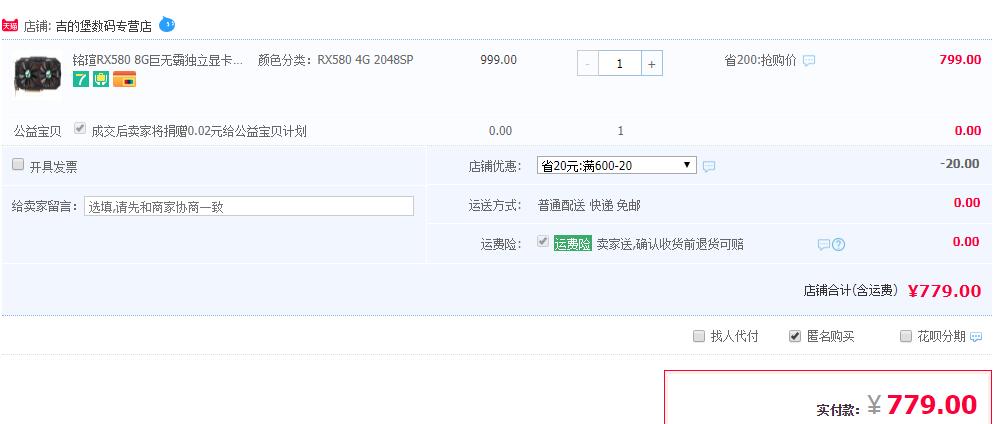Screen dimensions: 997x424
Task: Click the orange credit card badge
Action: click(x=125, y=79)
